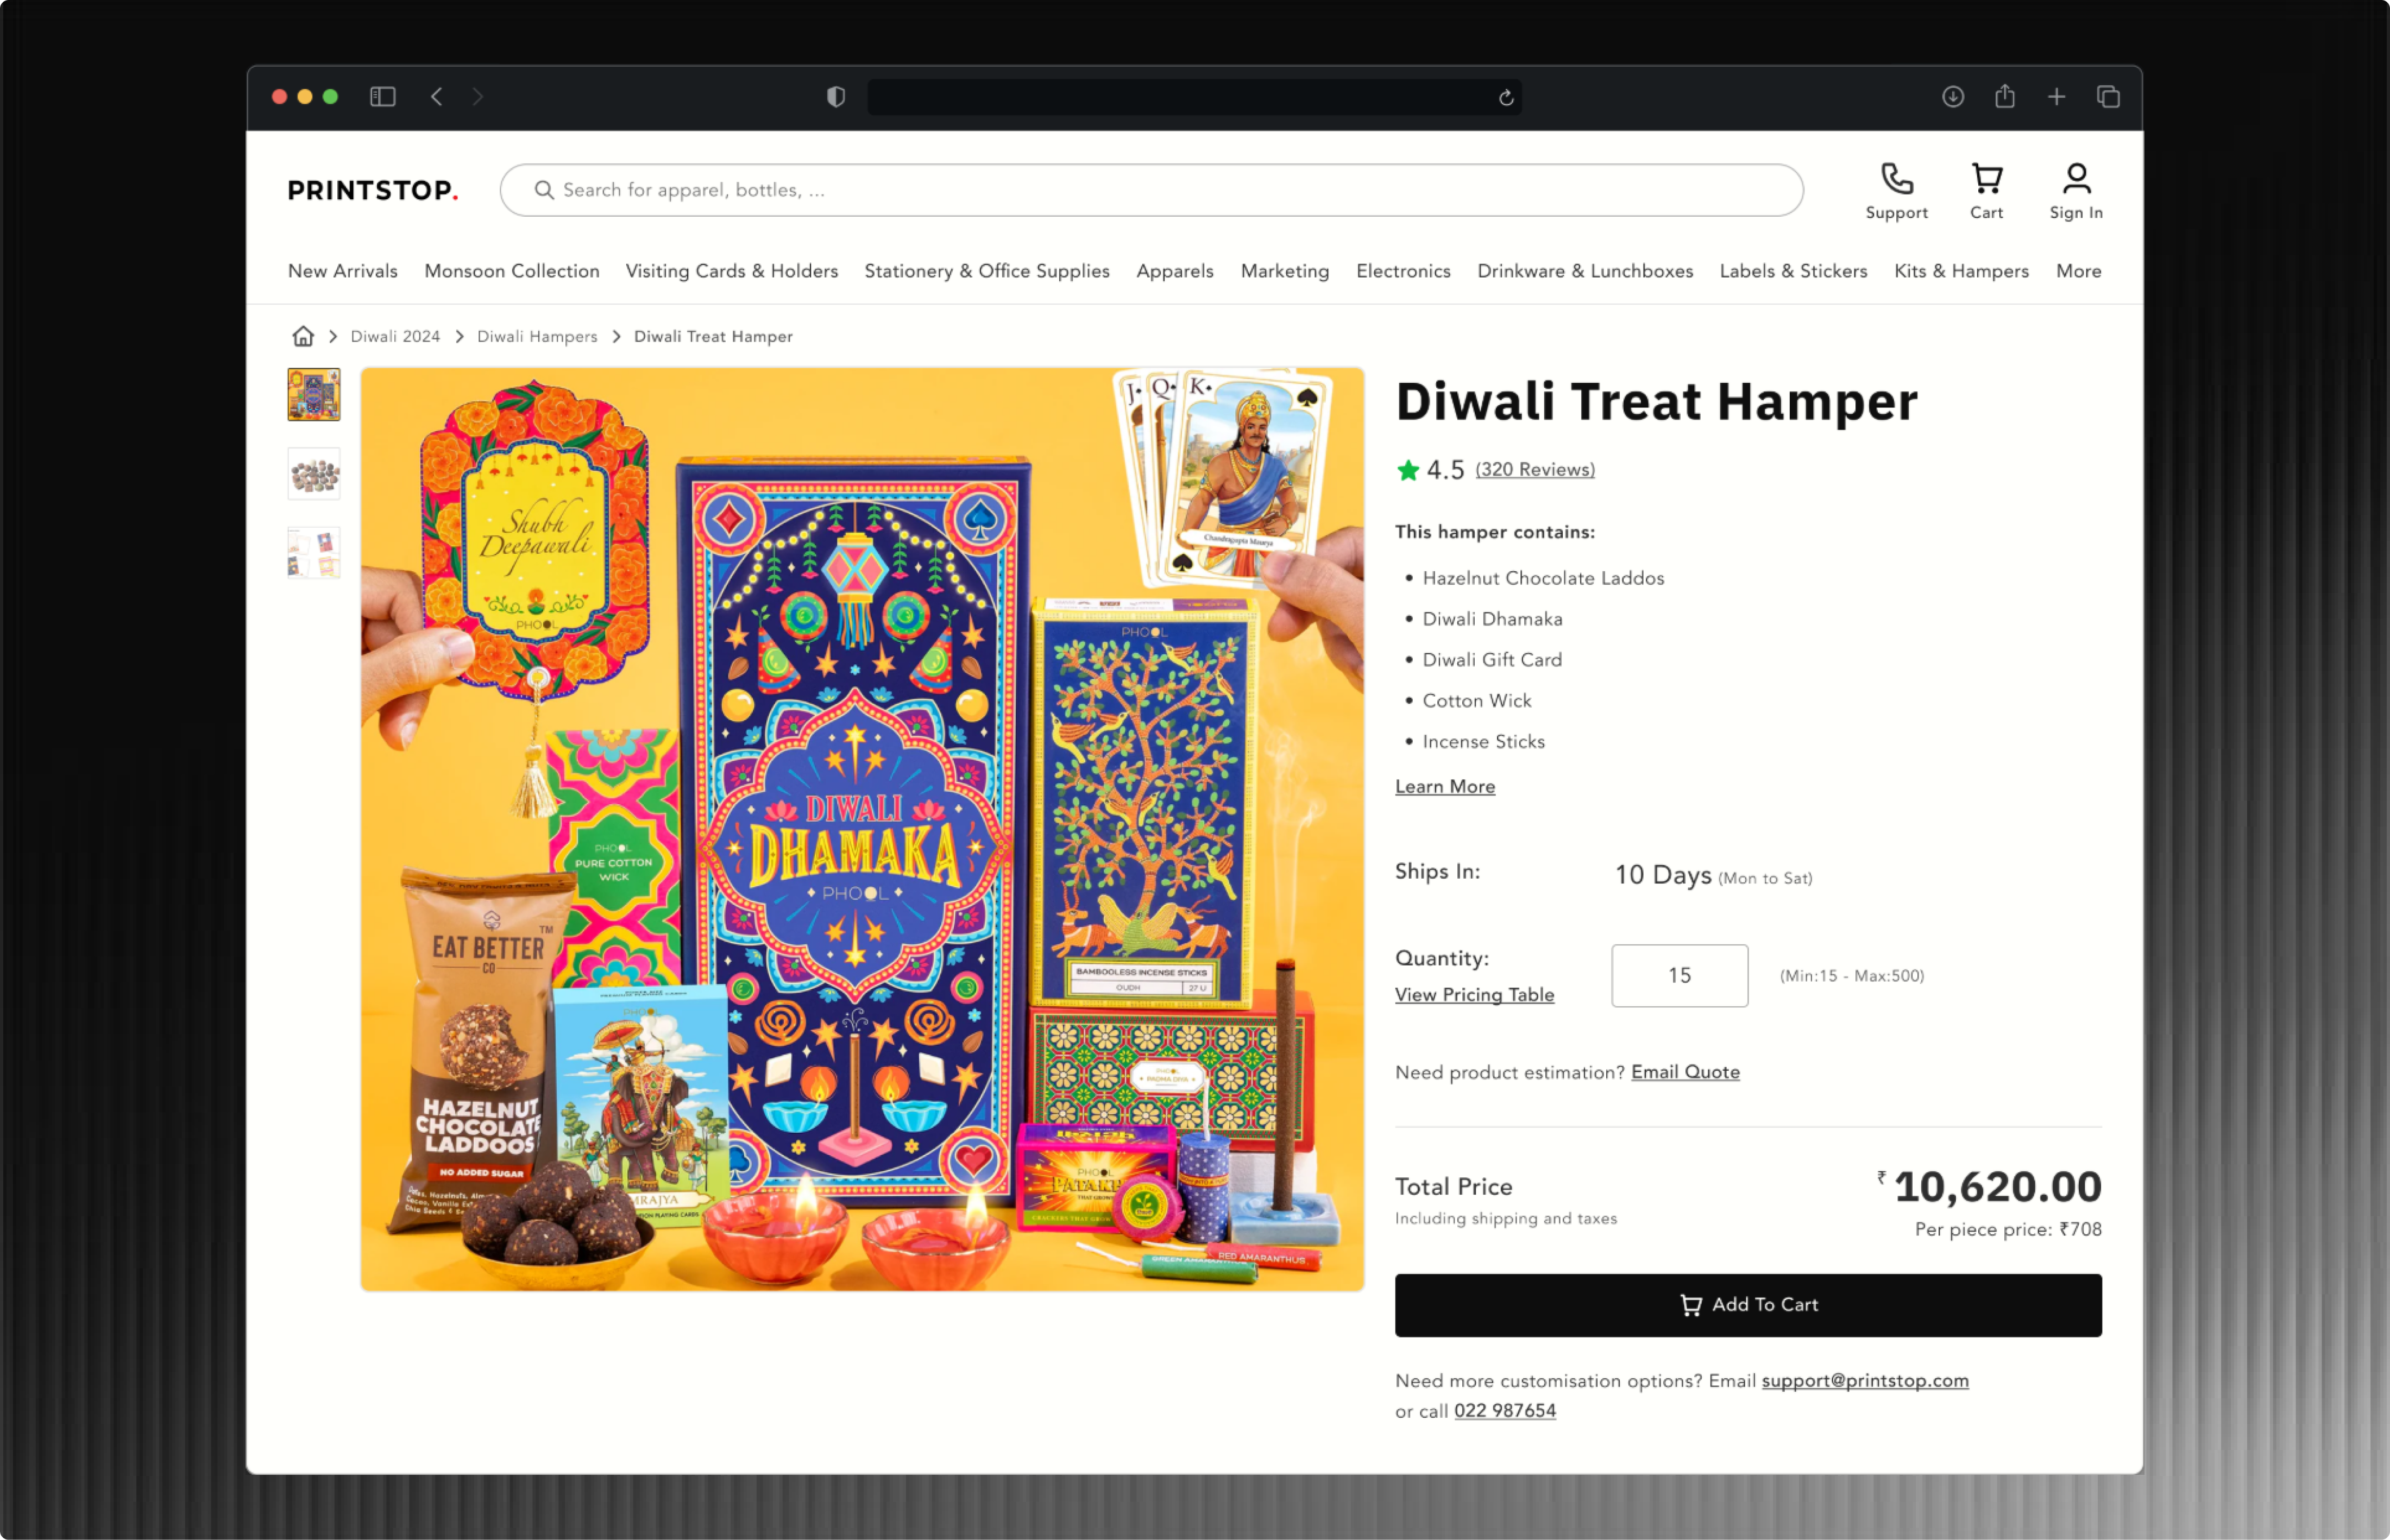Viewport: 2390px width, 1540px height.
Task: Open Support via the phone icon
Action: [x=1897, y=179]
